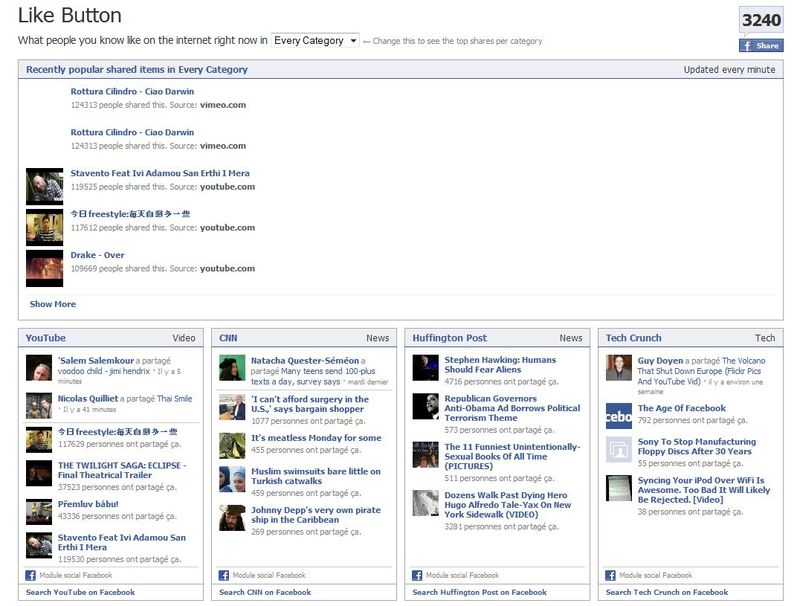Open THE TWILIGHT SAGA: ECLIPSE trailer link

pos(122,470)
